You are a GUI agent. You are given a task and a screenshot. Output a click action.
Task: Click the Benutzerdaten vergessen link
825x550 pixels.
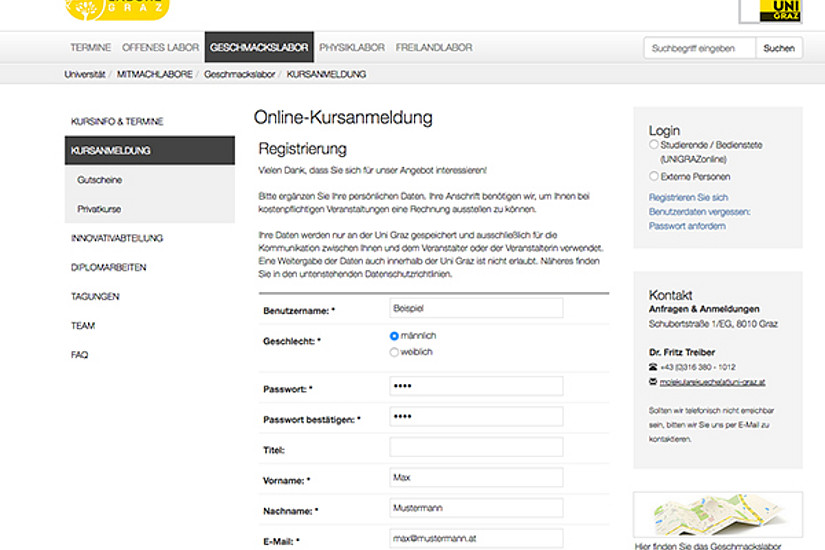(699, 212)
